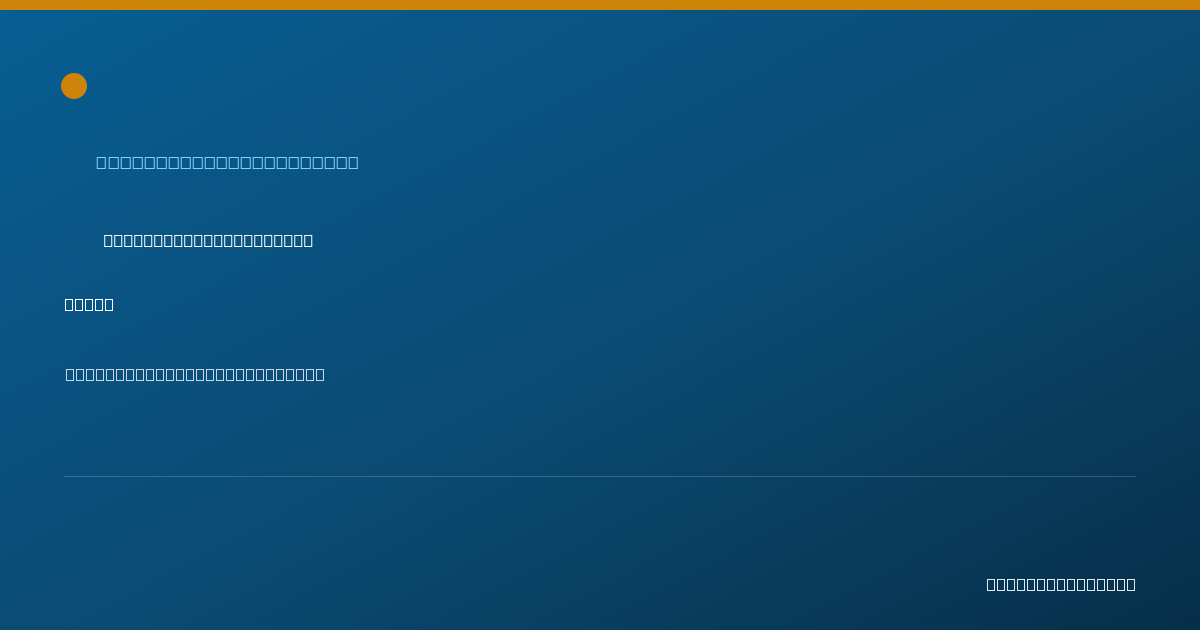Click the middle of the light blue line
Image resolution: width=1200 pixels, height=630 pixels.
click(x=227, y=162)
